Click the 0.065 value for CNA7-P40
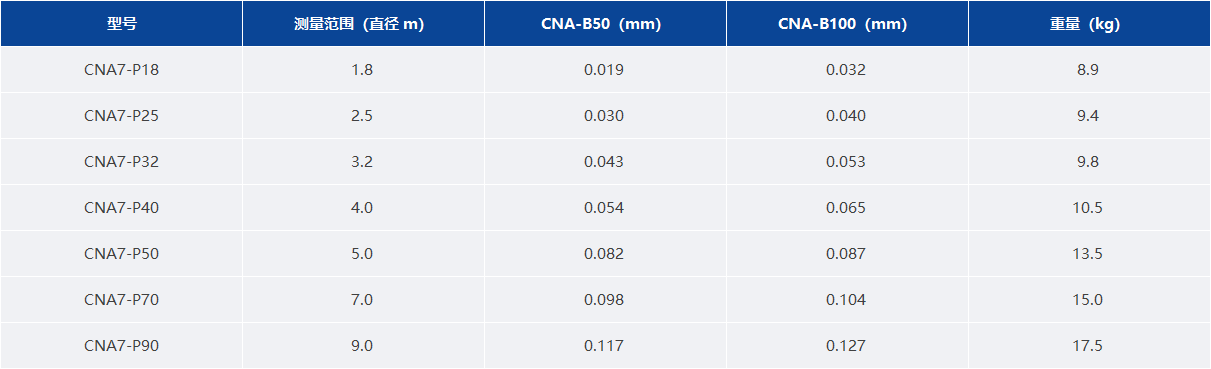Image resolution: width=1211 pixels, height=369 pixels. click(846, 208)
